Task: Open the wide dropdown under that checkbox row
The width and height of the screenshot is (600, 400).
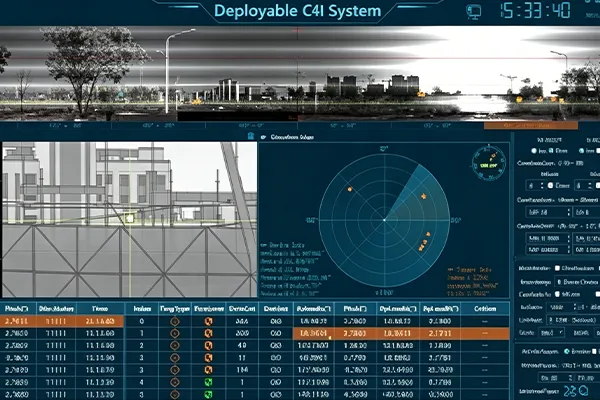Action: 577,282
